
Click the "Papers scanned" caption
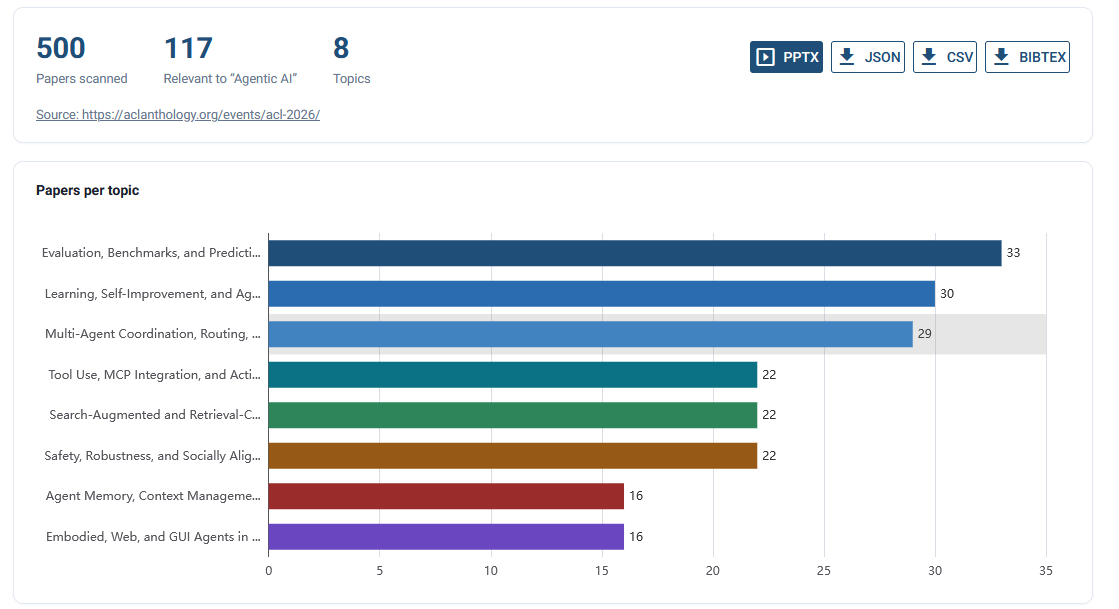click(82, 79)
